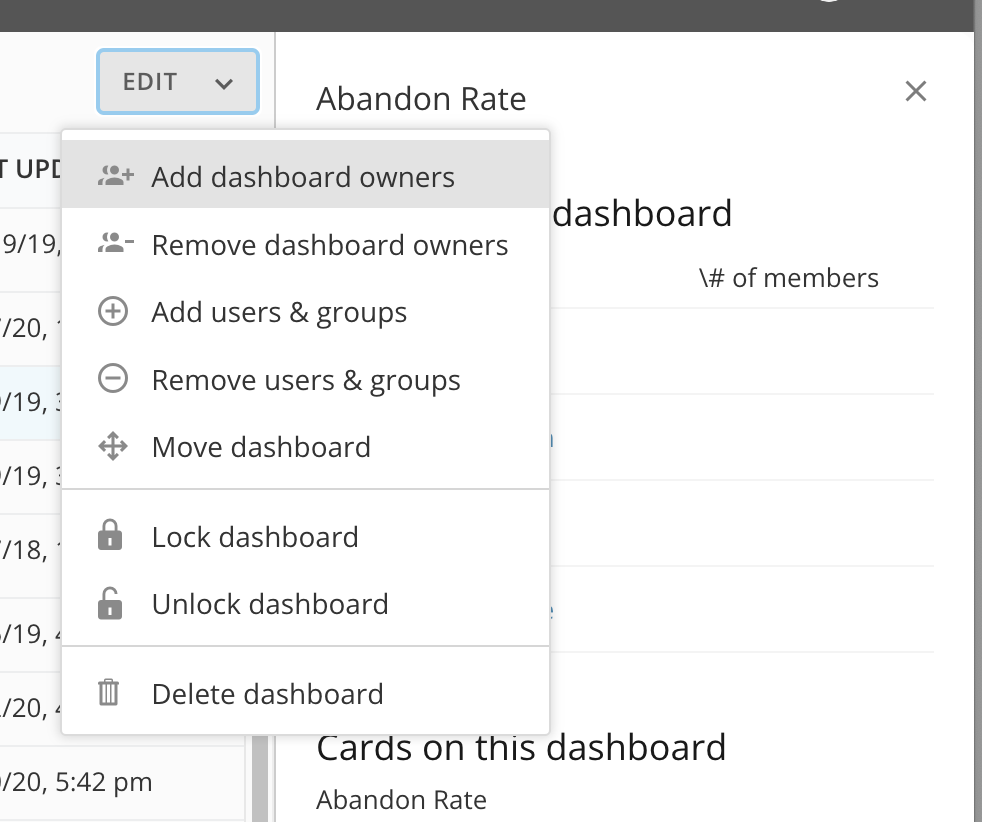Select Move dashboard entry

coord(306,447)
